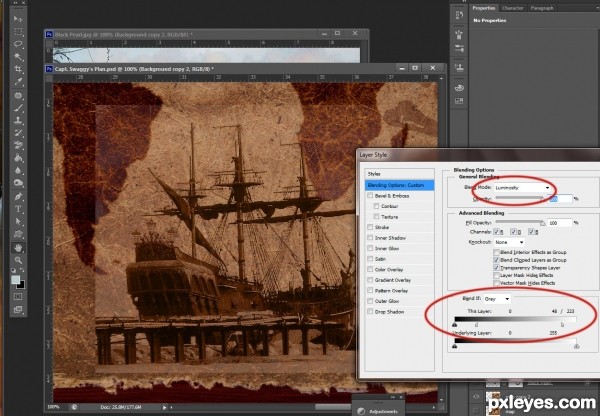Screen dimensions: 600x416
Task: Switch to the Paragraph tab
Action: (542, 8)
